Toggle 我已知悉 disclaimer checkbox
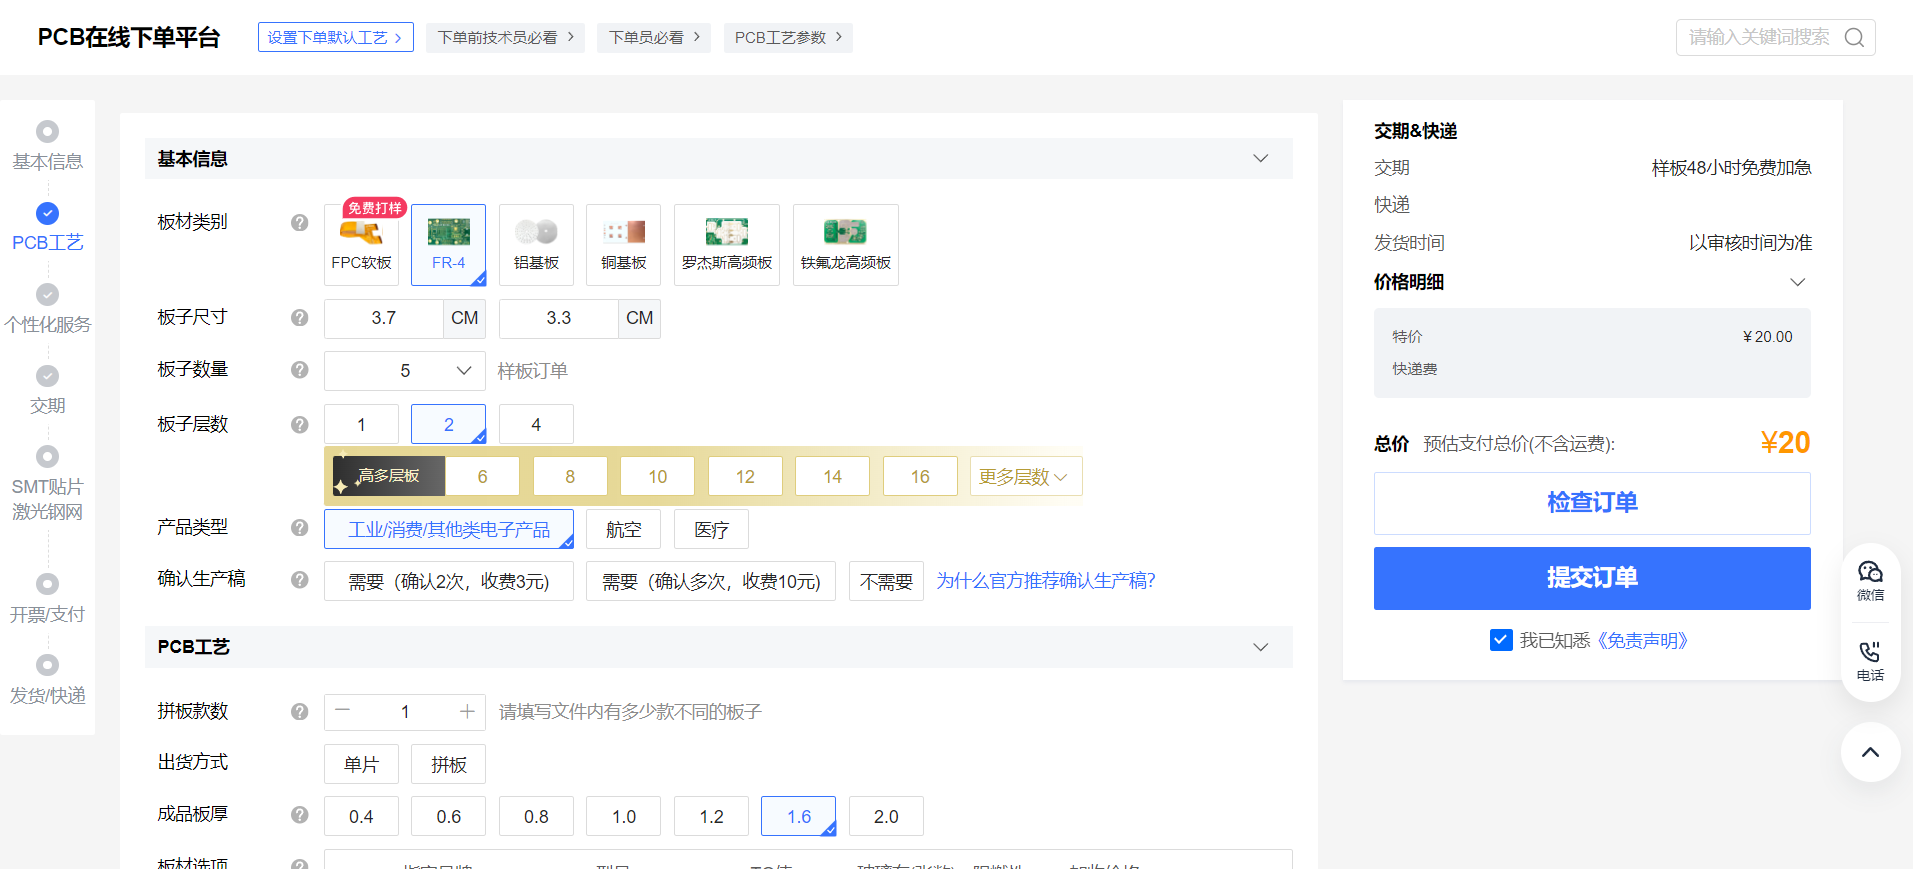 click(1501, 640)
